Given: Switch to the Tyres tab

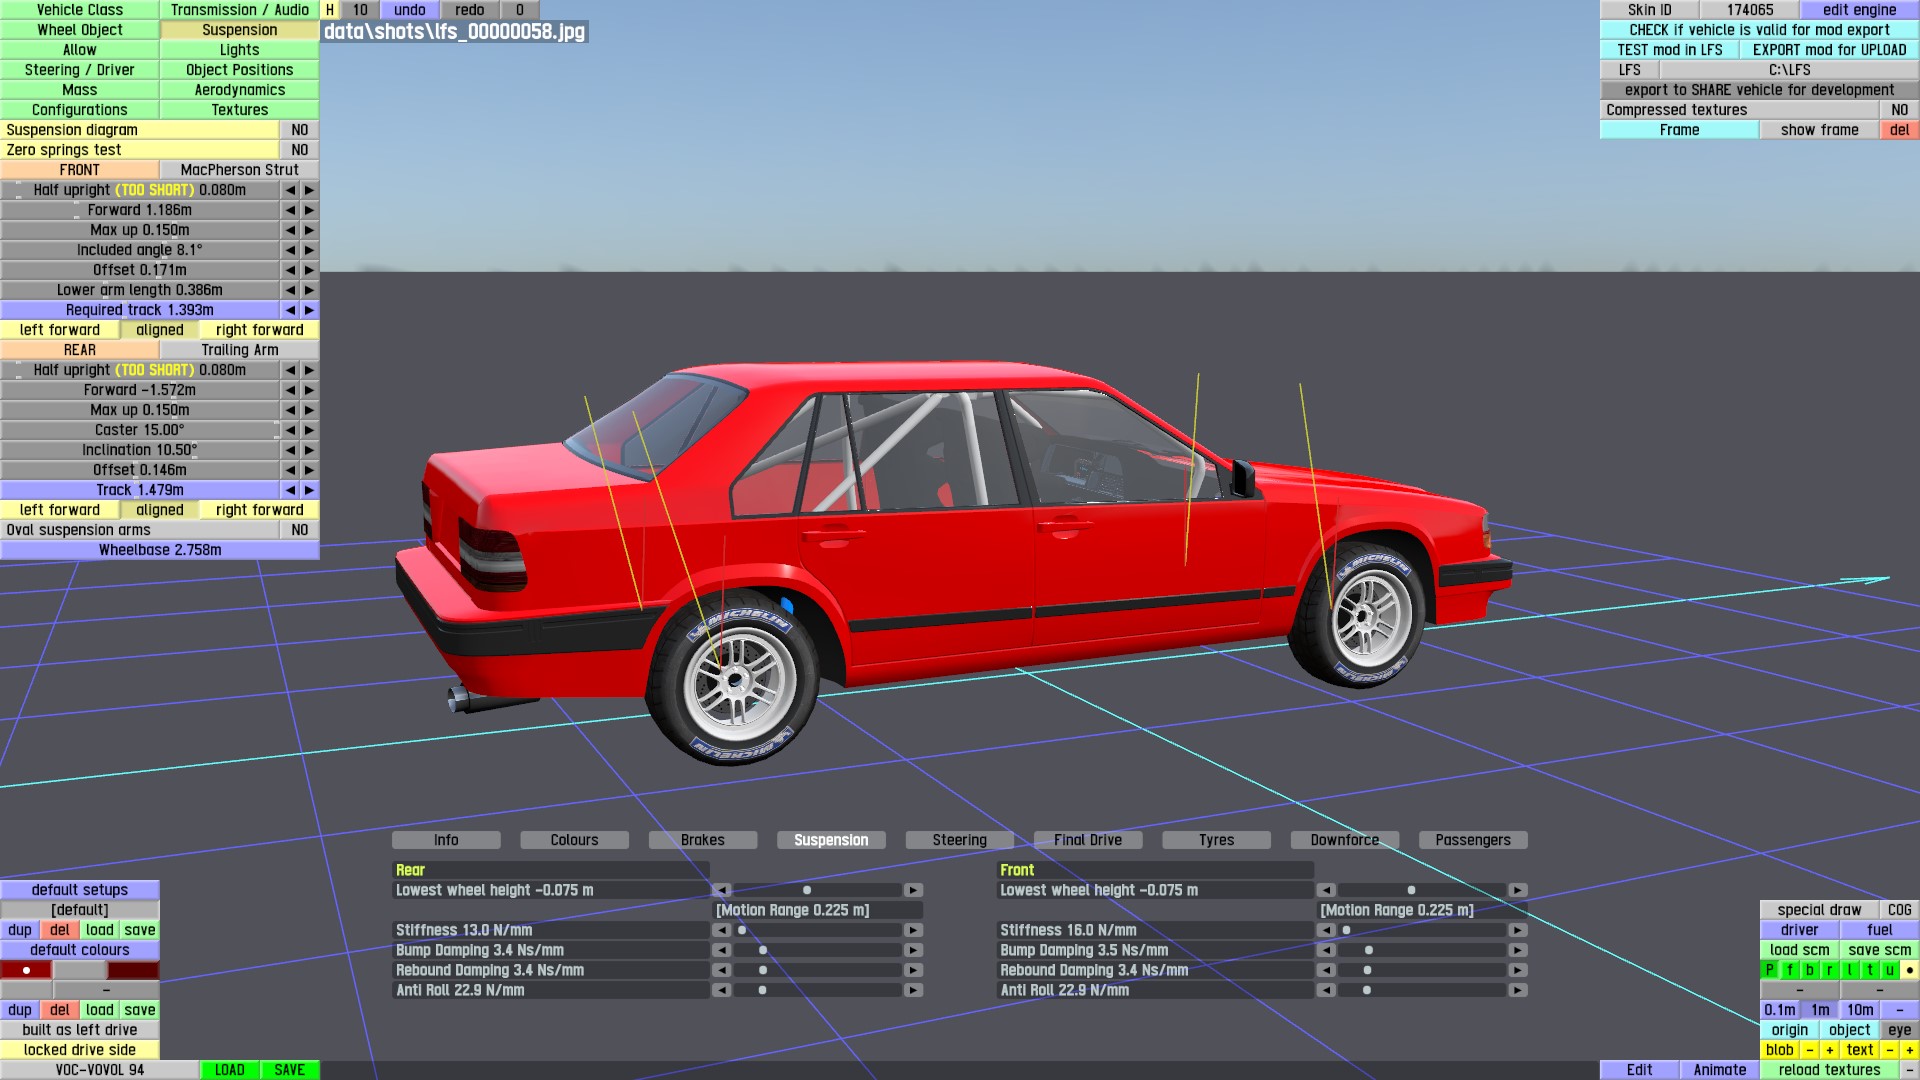Looking at the screenshot, I should pyautogui.click(x=1216, y=840).
